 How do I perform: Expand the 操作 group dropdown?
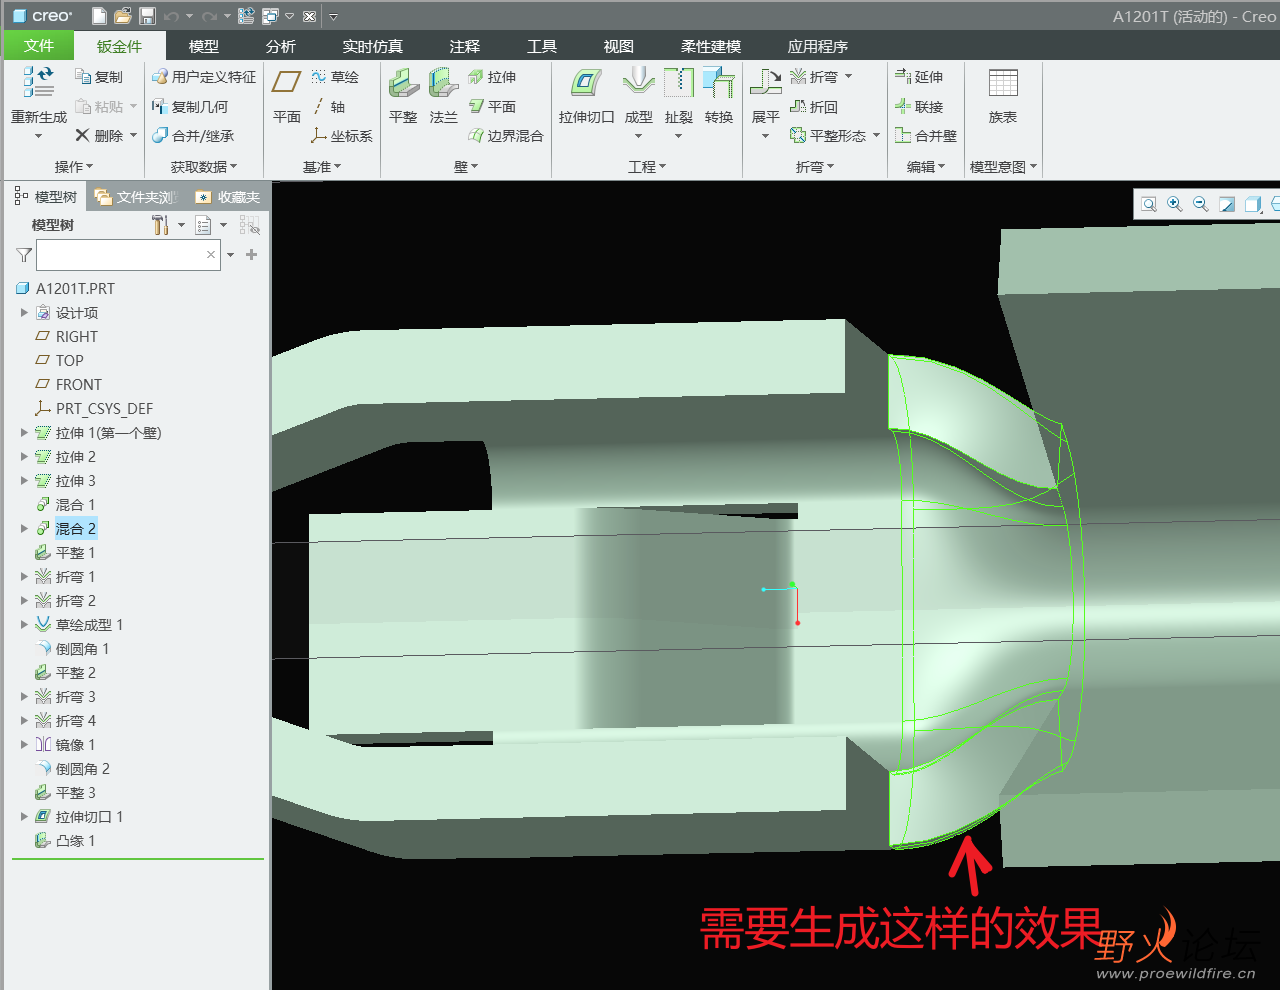74,167
